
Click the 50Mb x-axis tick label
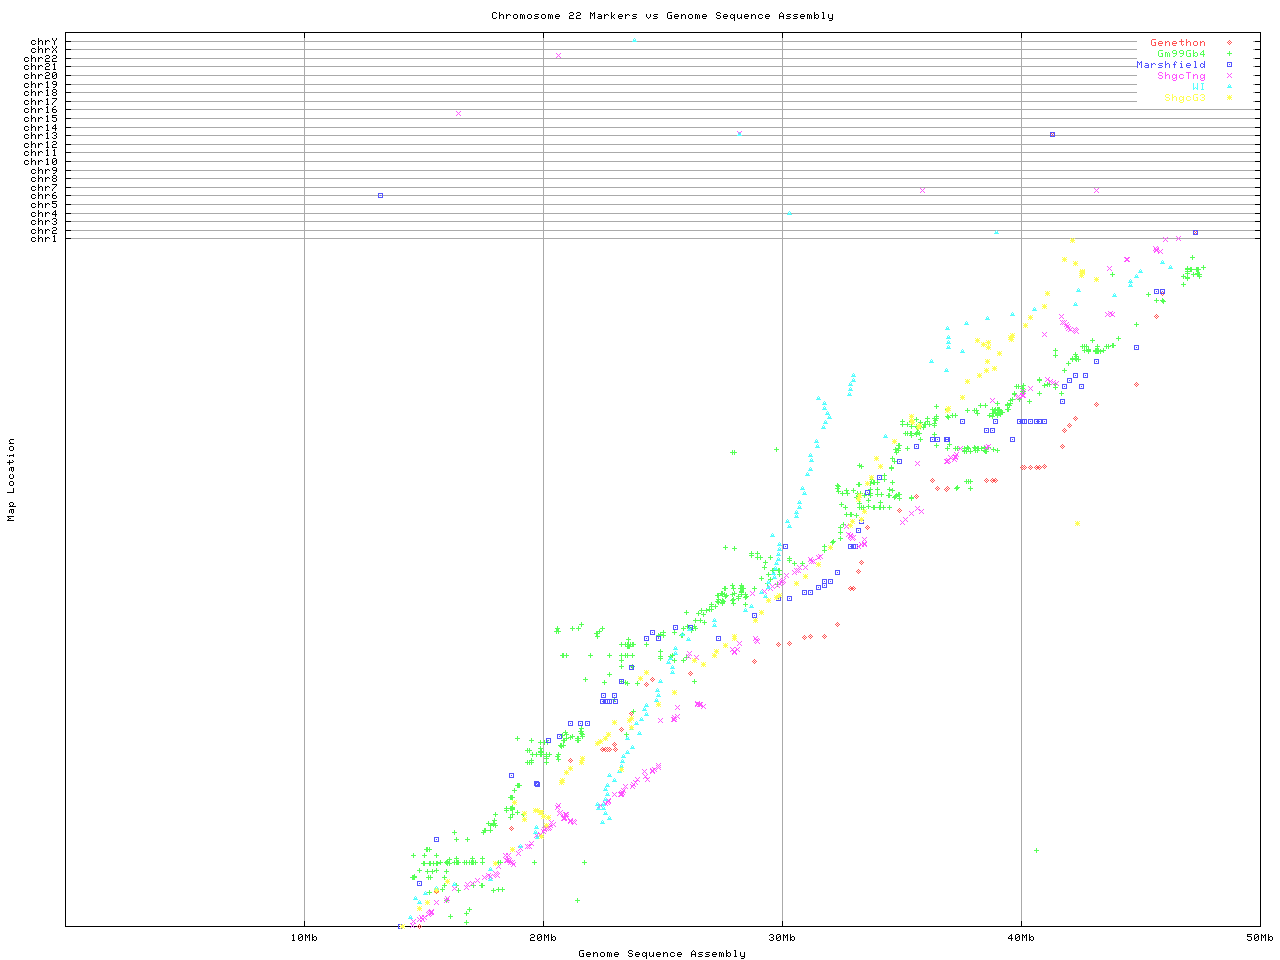pos(1259,938)
